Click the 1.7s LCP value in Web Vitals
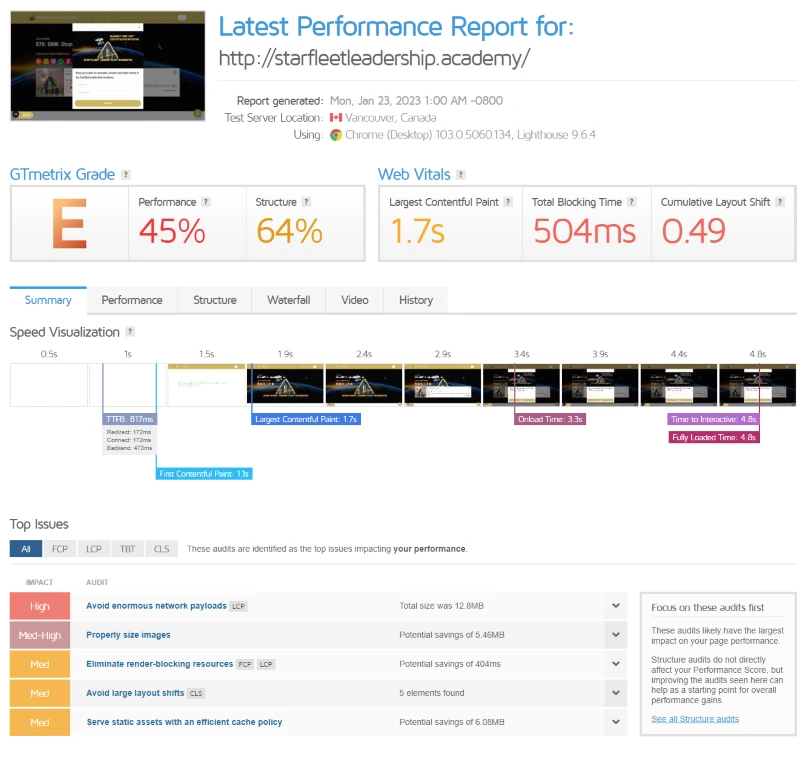The image size is (808, 768). [x=417, y=231]
